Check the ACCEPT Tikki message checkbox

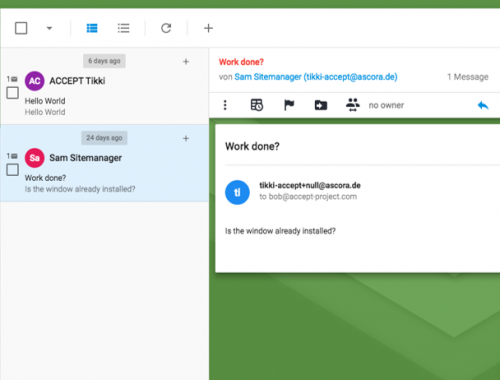coord(12,93)
